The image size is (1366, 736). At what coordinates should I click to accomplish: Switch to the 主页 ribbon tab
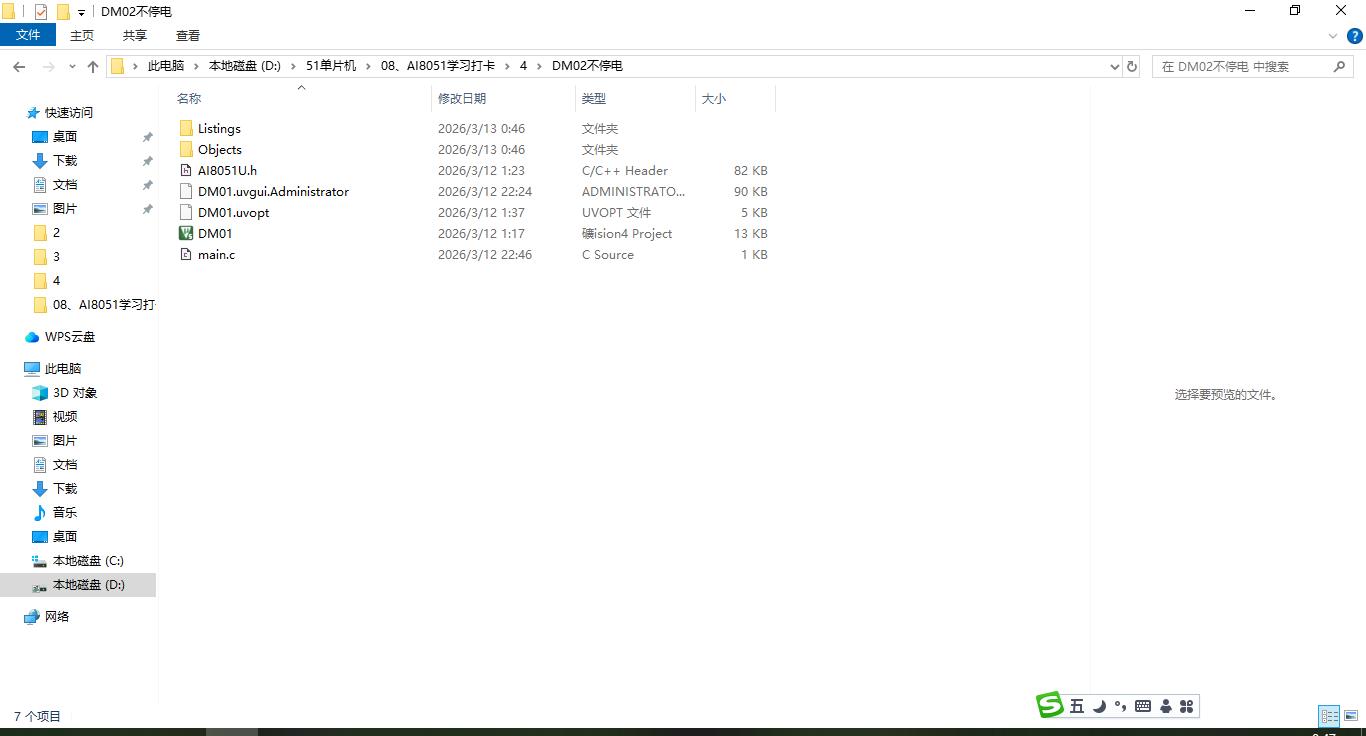pos(82,35)
